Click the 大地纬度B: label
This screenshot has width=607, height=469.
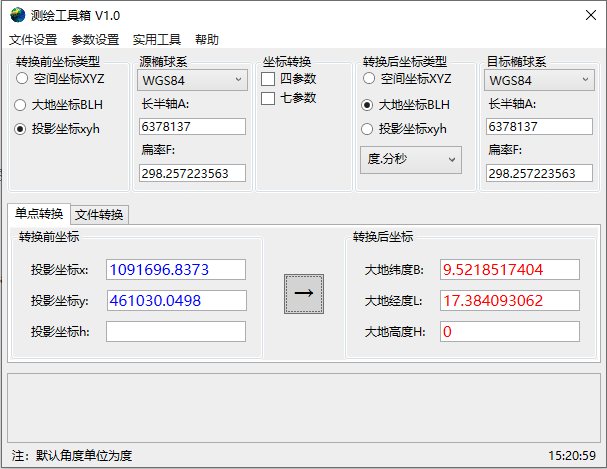(x=394, y=270)
